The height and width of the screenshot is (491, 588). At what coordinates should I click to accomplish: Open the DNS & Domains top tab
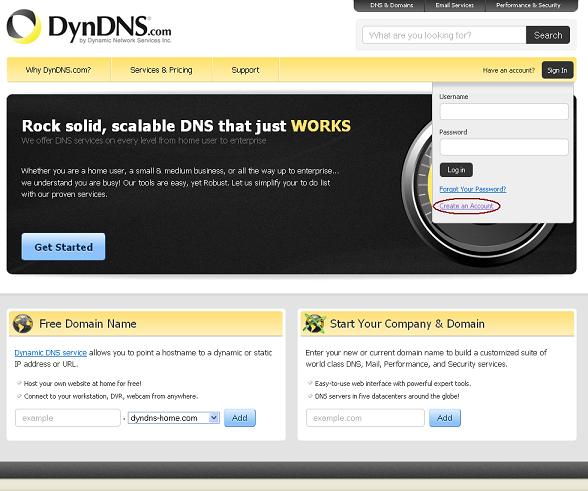click(x=392, y=5)
